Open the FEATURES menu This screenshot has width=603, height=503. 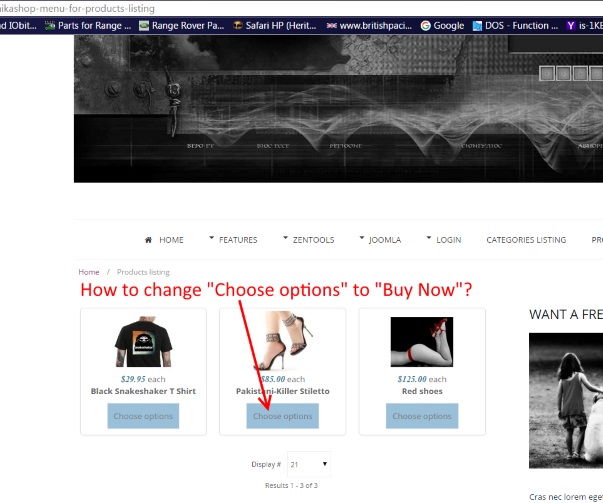(x=238, y=240)
